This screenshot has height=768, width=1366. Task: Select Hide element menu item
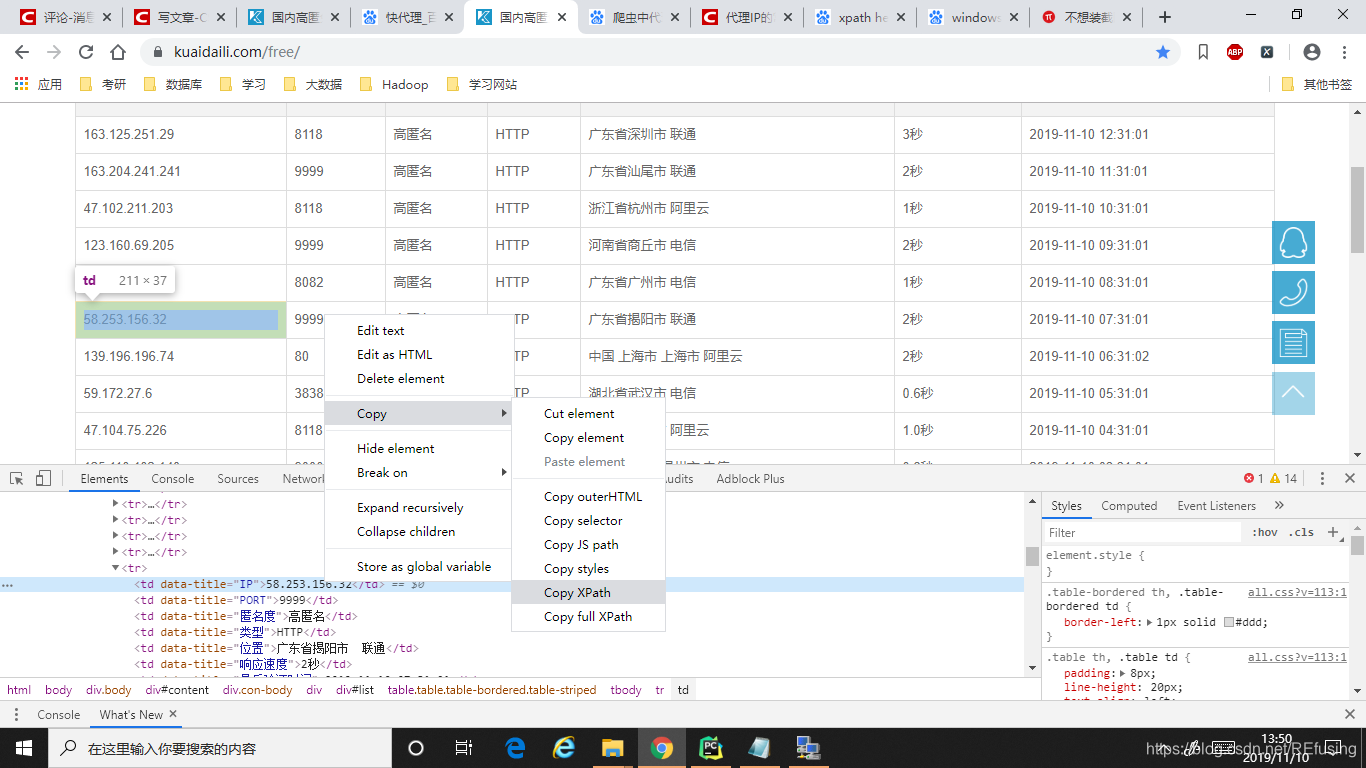418,448
